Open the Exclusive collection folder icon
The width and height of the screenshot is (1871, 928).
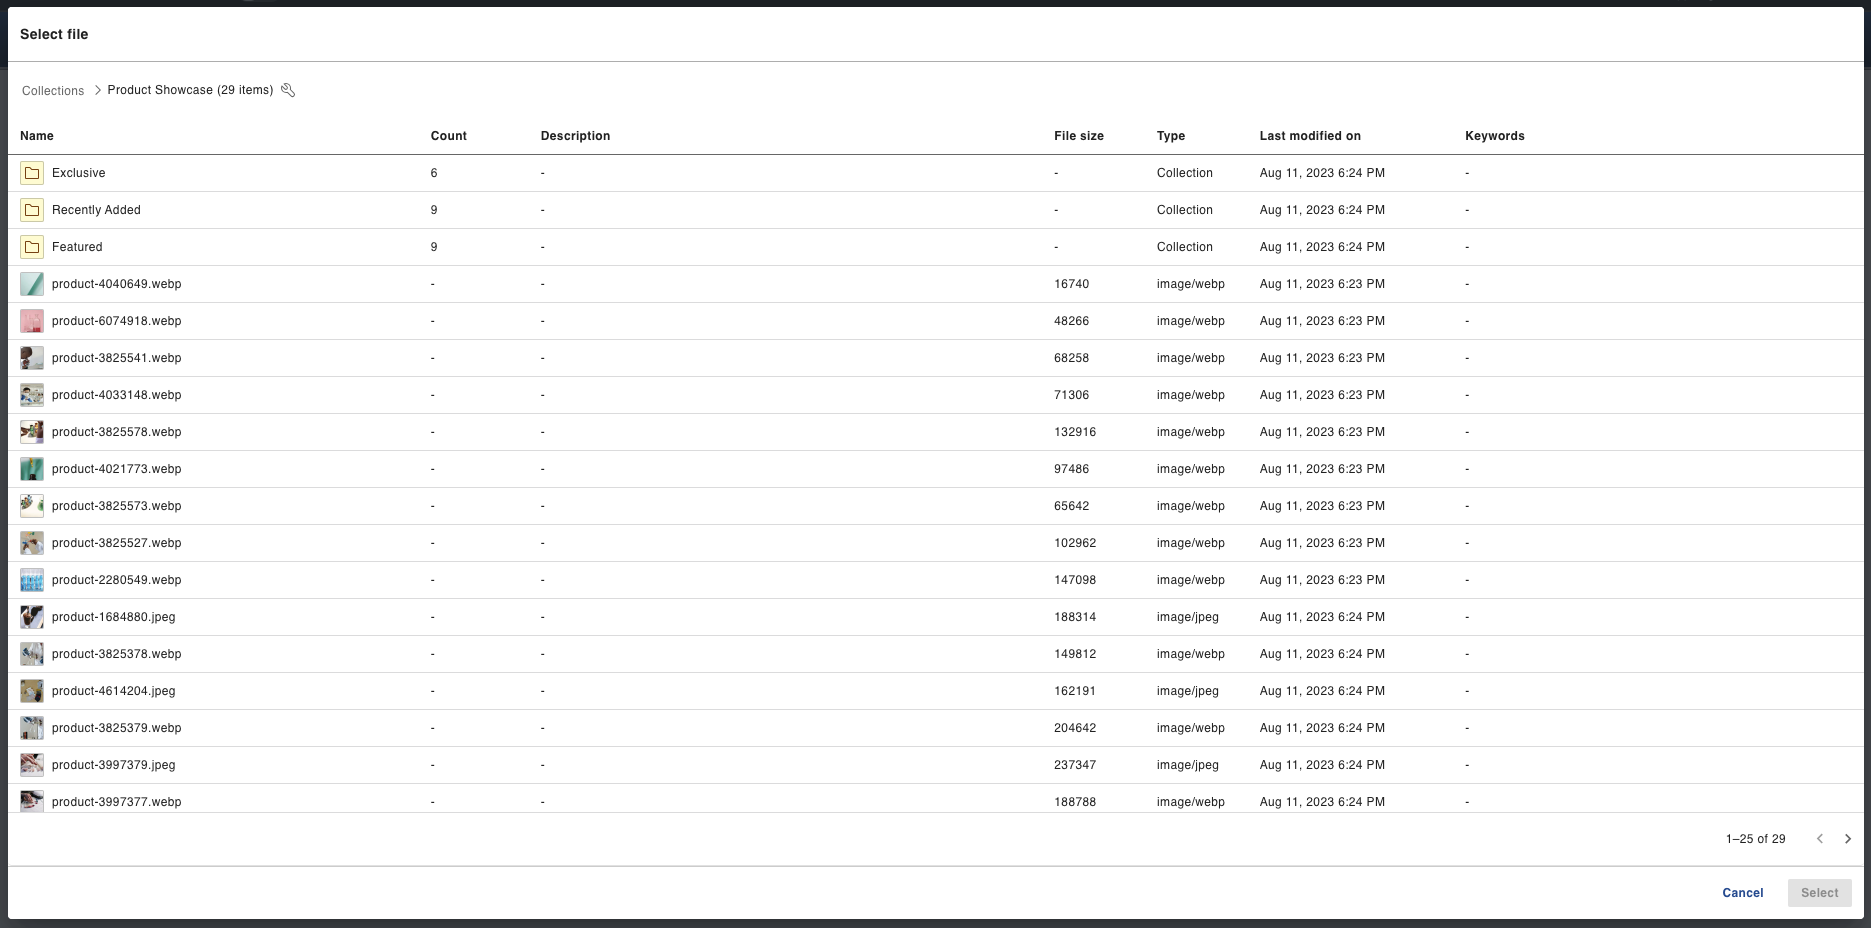click(32, 173)
